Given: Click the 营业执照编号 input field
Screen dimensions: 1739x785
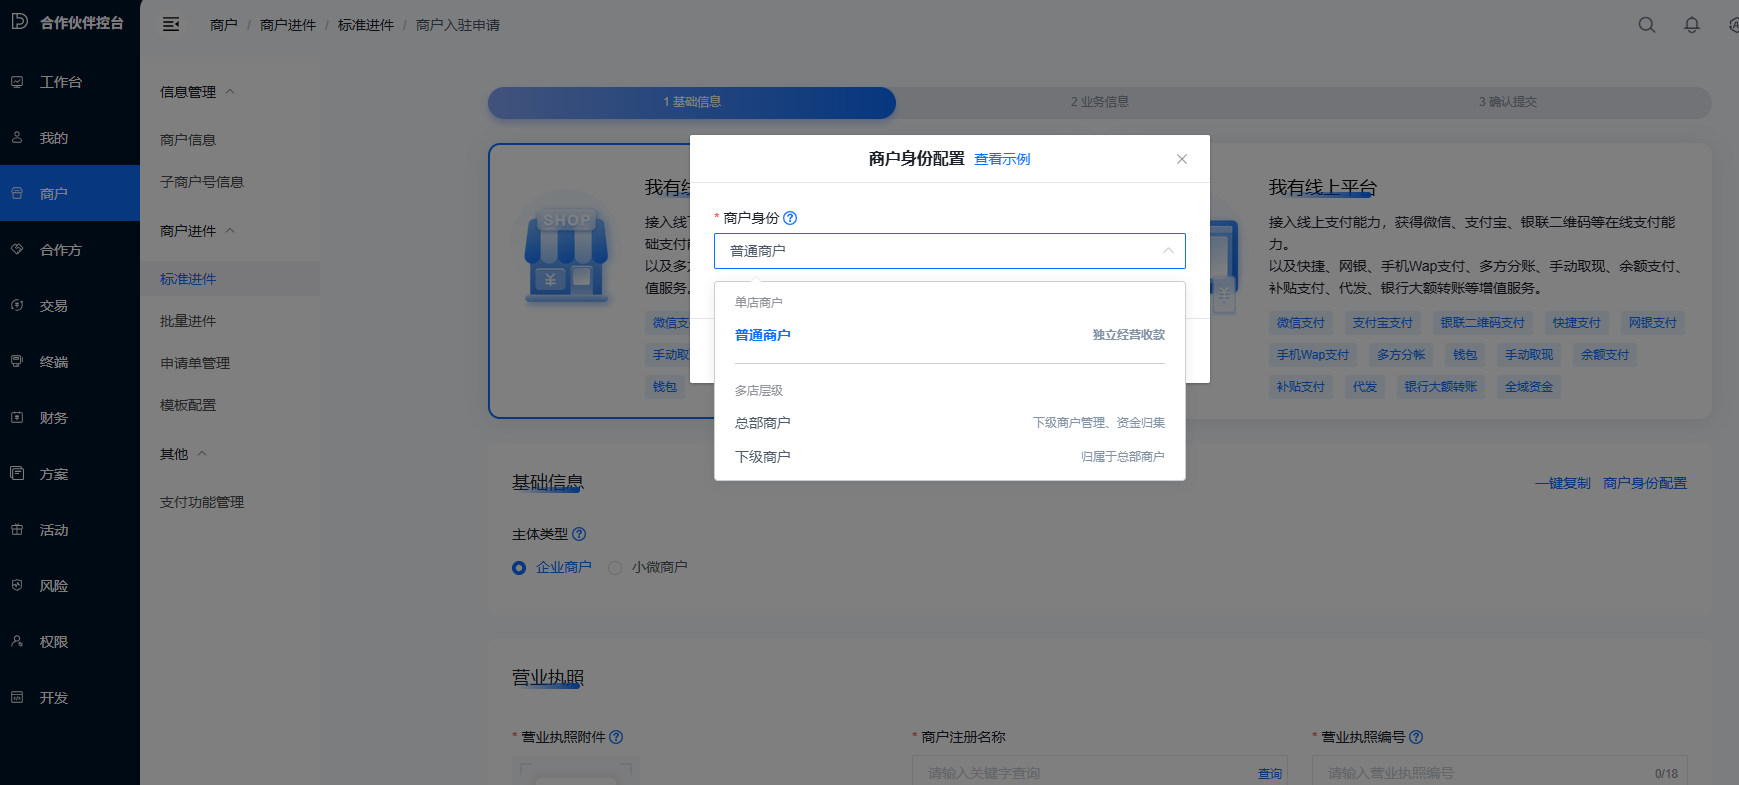Looking at the screenshot, I should click(x=1485, y=773).
